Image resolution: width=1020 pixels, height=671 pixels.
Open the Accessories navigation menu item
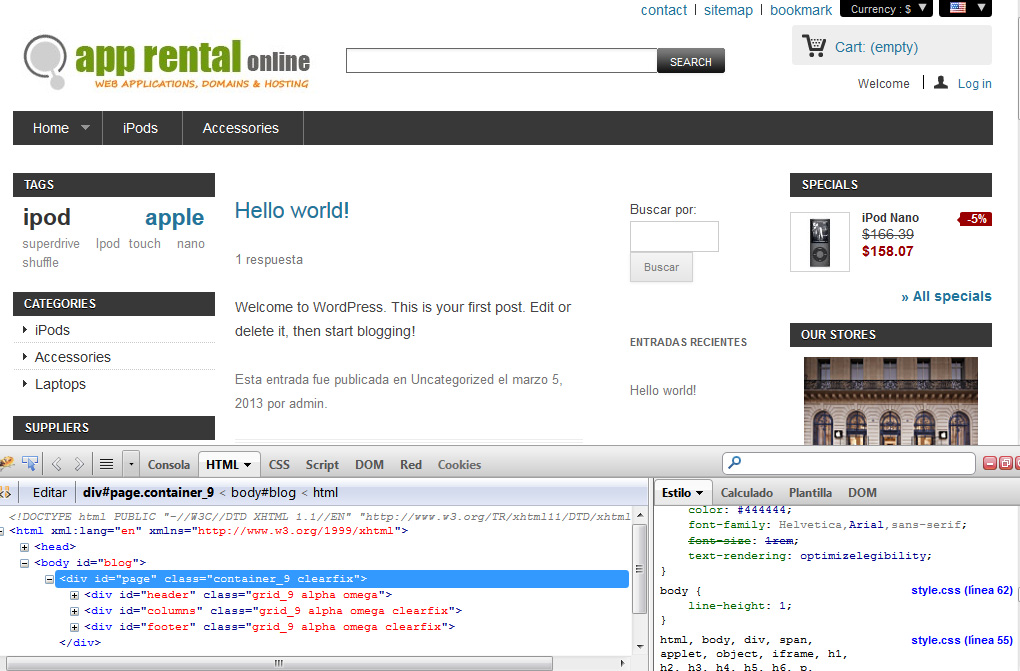[x=241, y=128]
